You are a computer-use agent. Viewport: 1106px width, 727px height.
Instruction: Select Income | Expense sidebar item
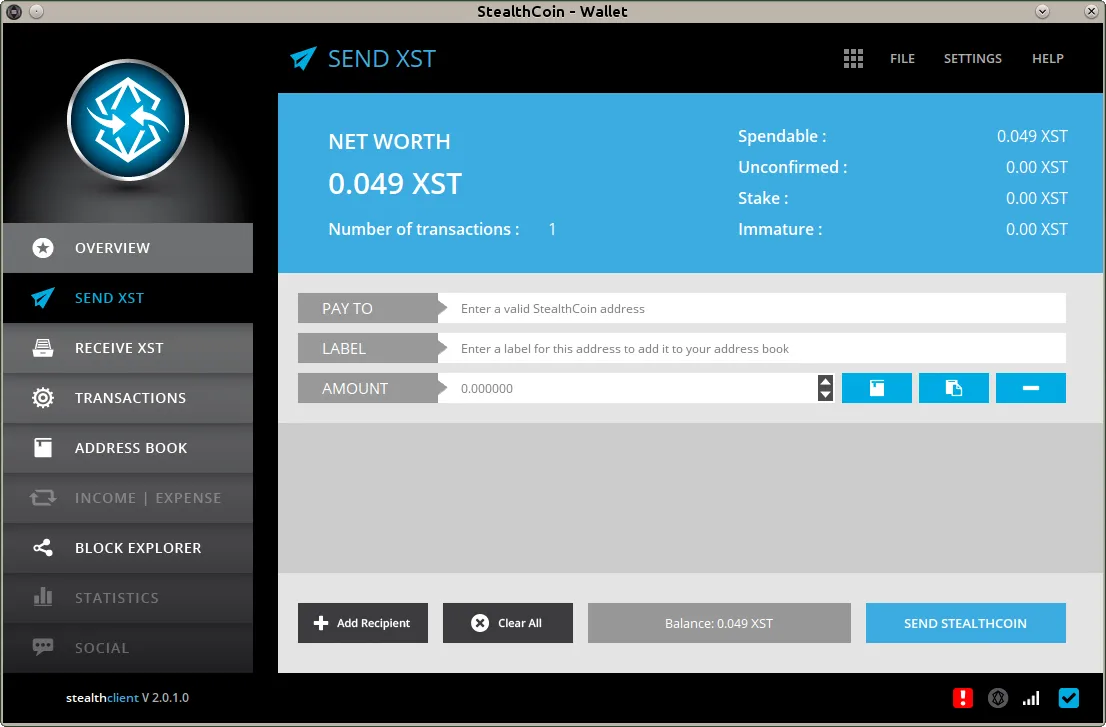(x=128, y=499)
